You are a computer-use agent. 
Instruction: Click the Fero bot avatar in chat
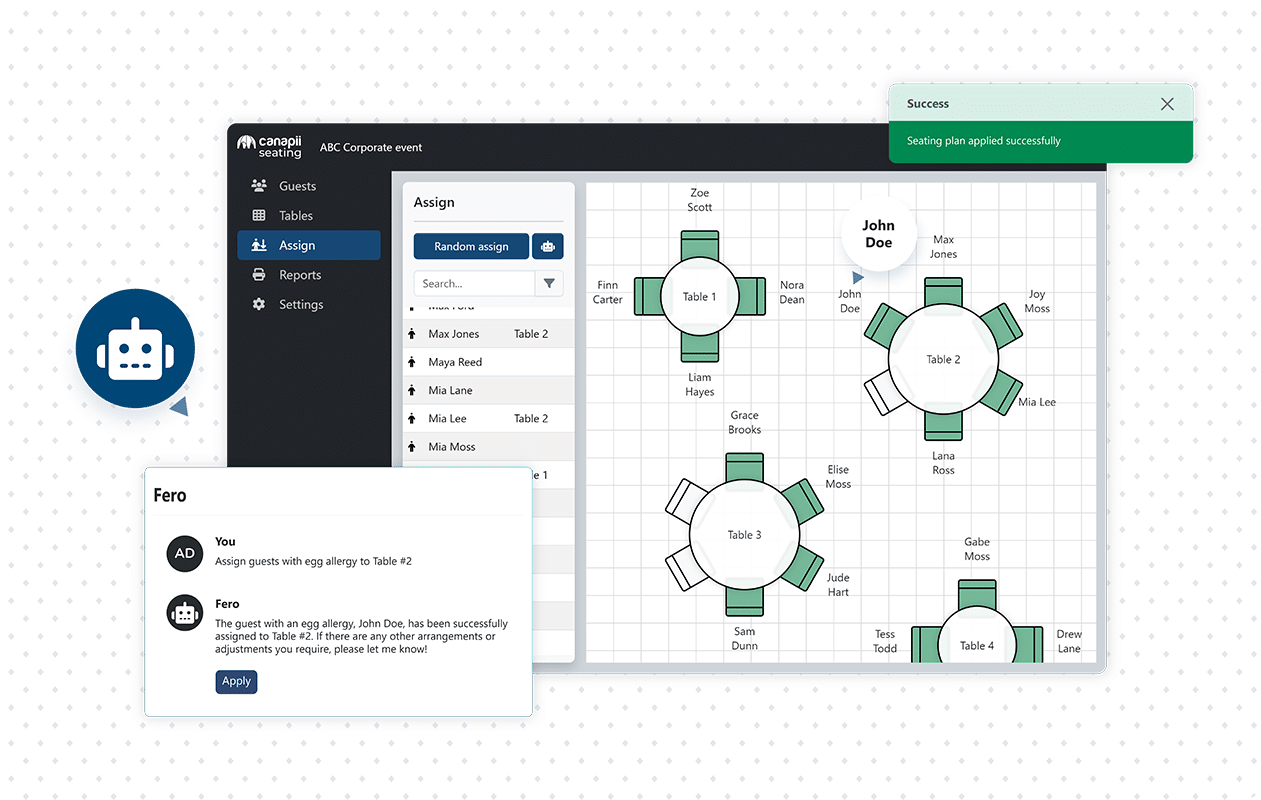click(x=185, y=614)
